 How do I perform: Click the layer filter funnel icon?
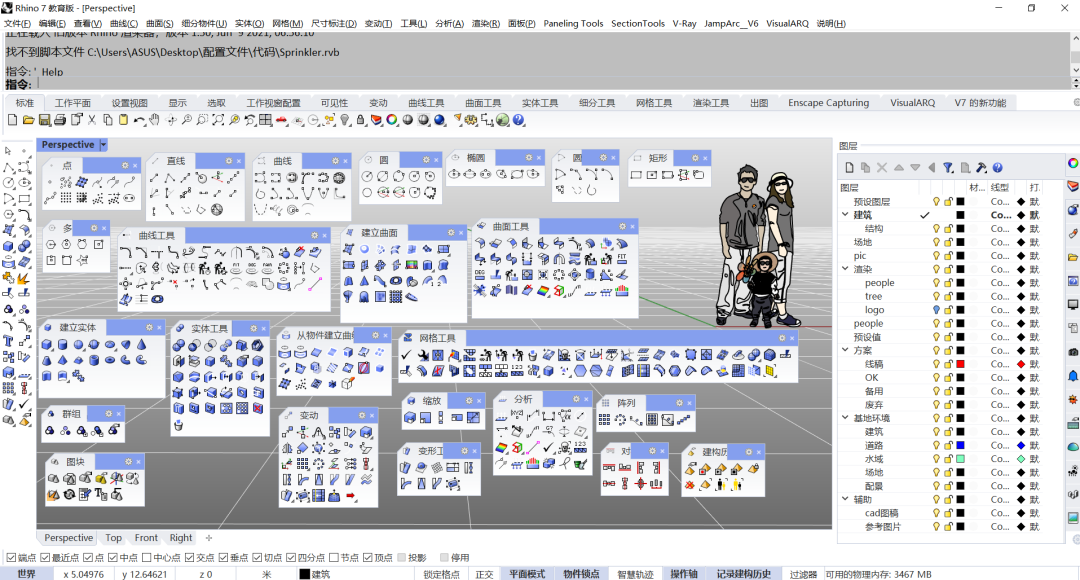pyautogui.click(x=947, y=167)
